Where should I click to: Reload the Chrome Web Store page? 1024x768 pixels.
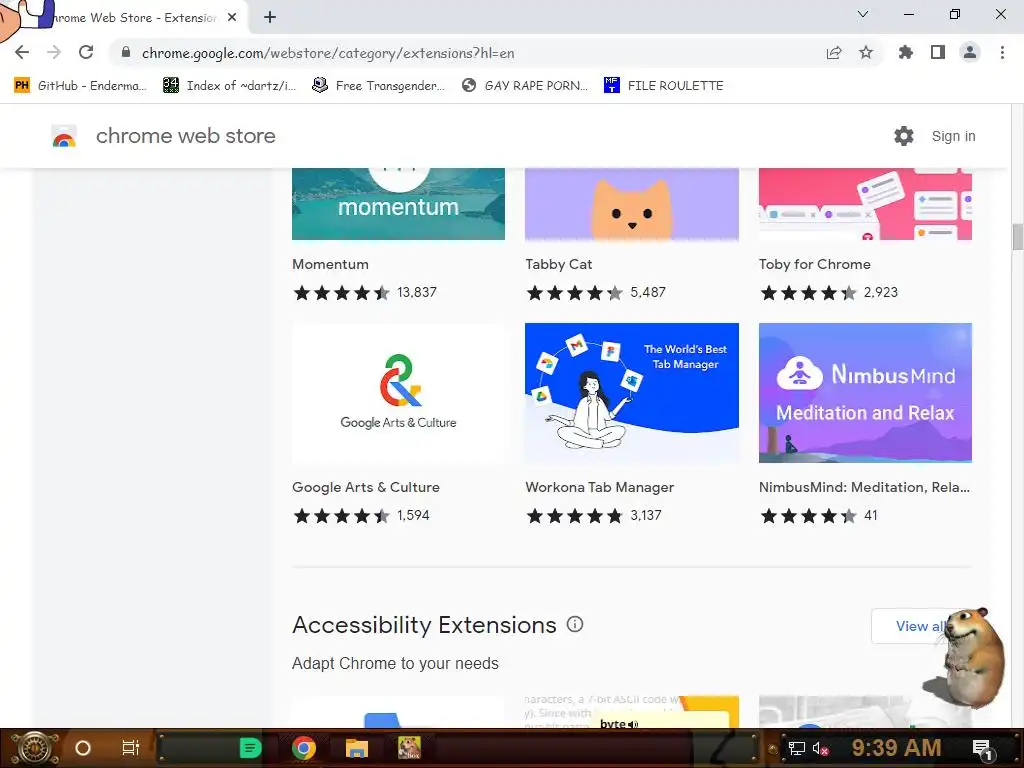coord(86,52)
